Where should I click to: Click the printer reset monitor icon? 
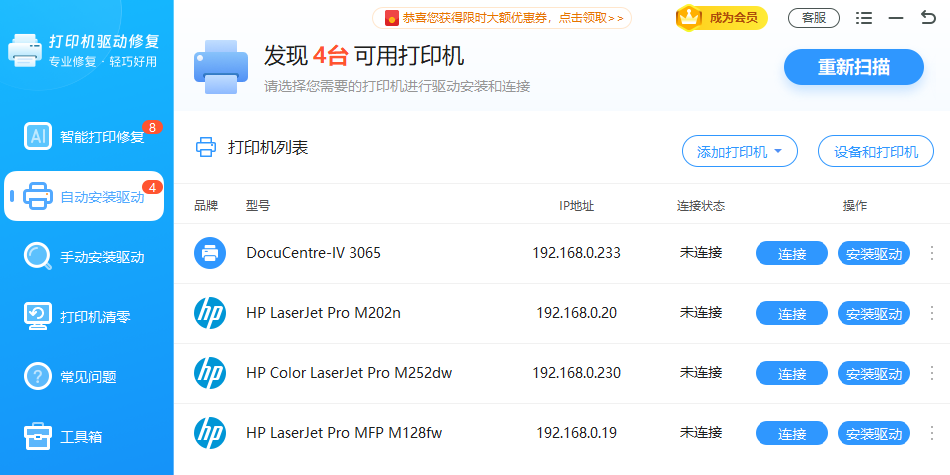click(38, 316)
